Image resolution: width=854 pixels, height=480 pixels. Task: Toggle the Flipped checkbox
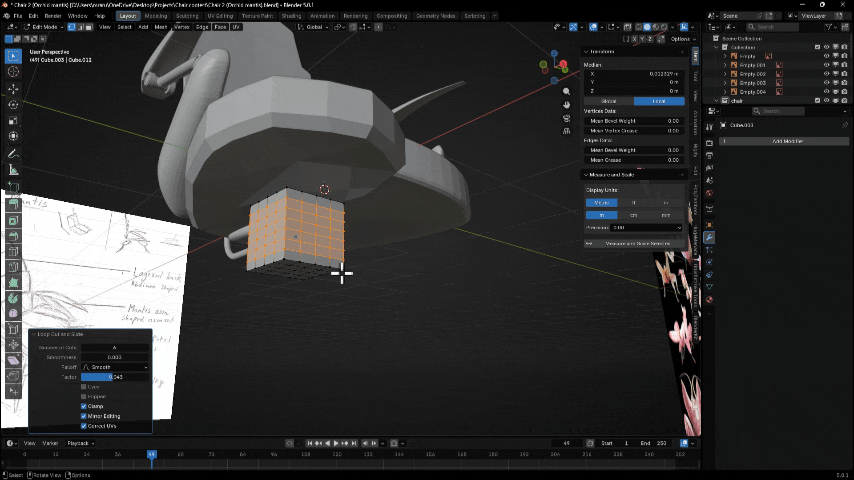83,397
